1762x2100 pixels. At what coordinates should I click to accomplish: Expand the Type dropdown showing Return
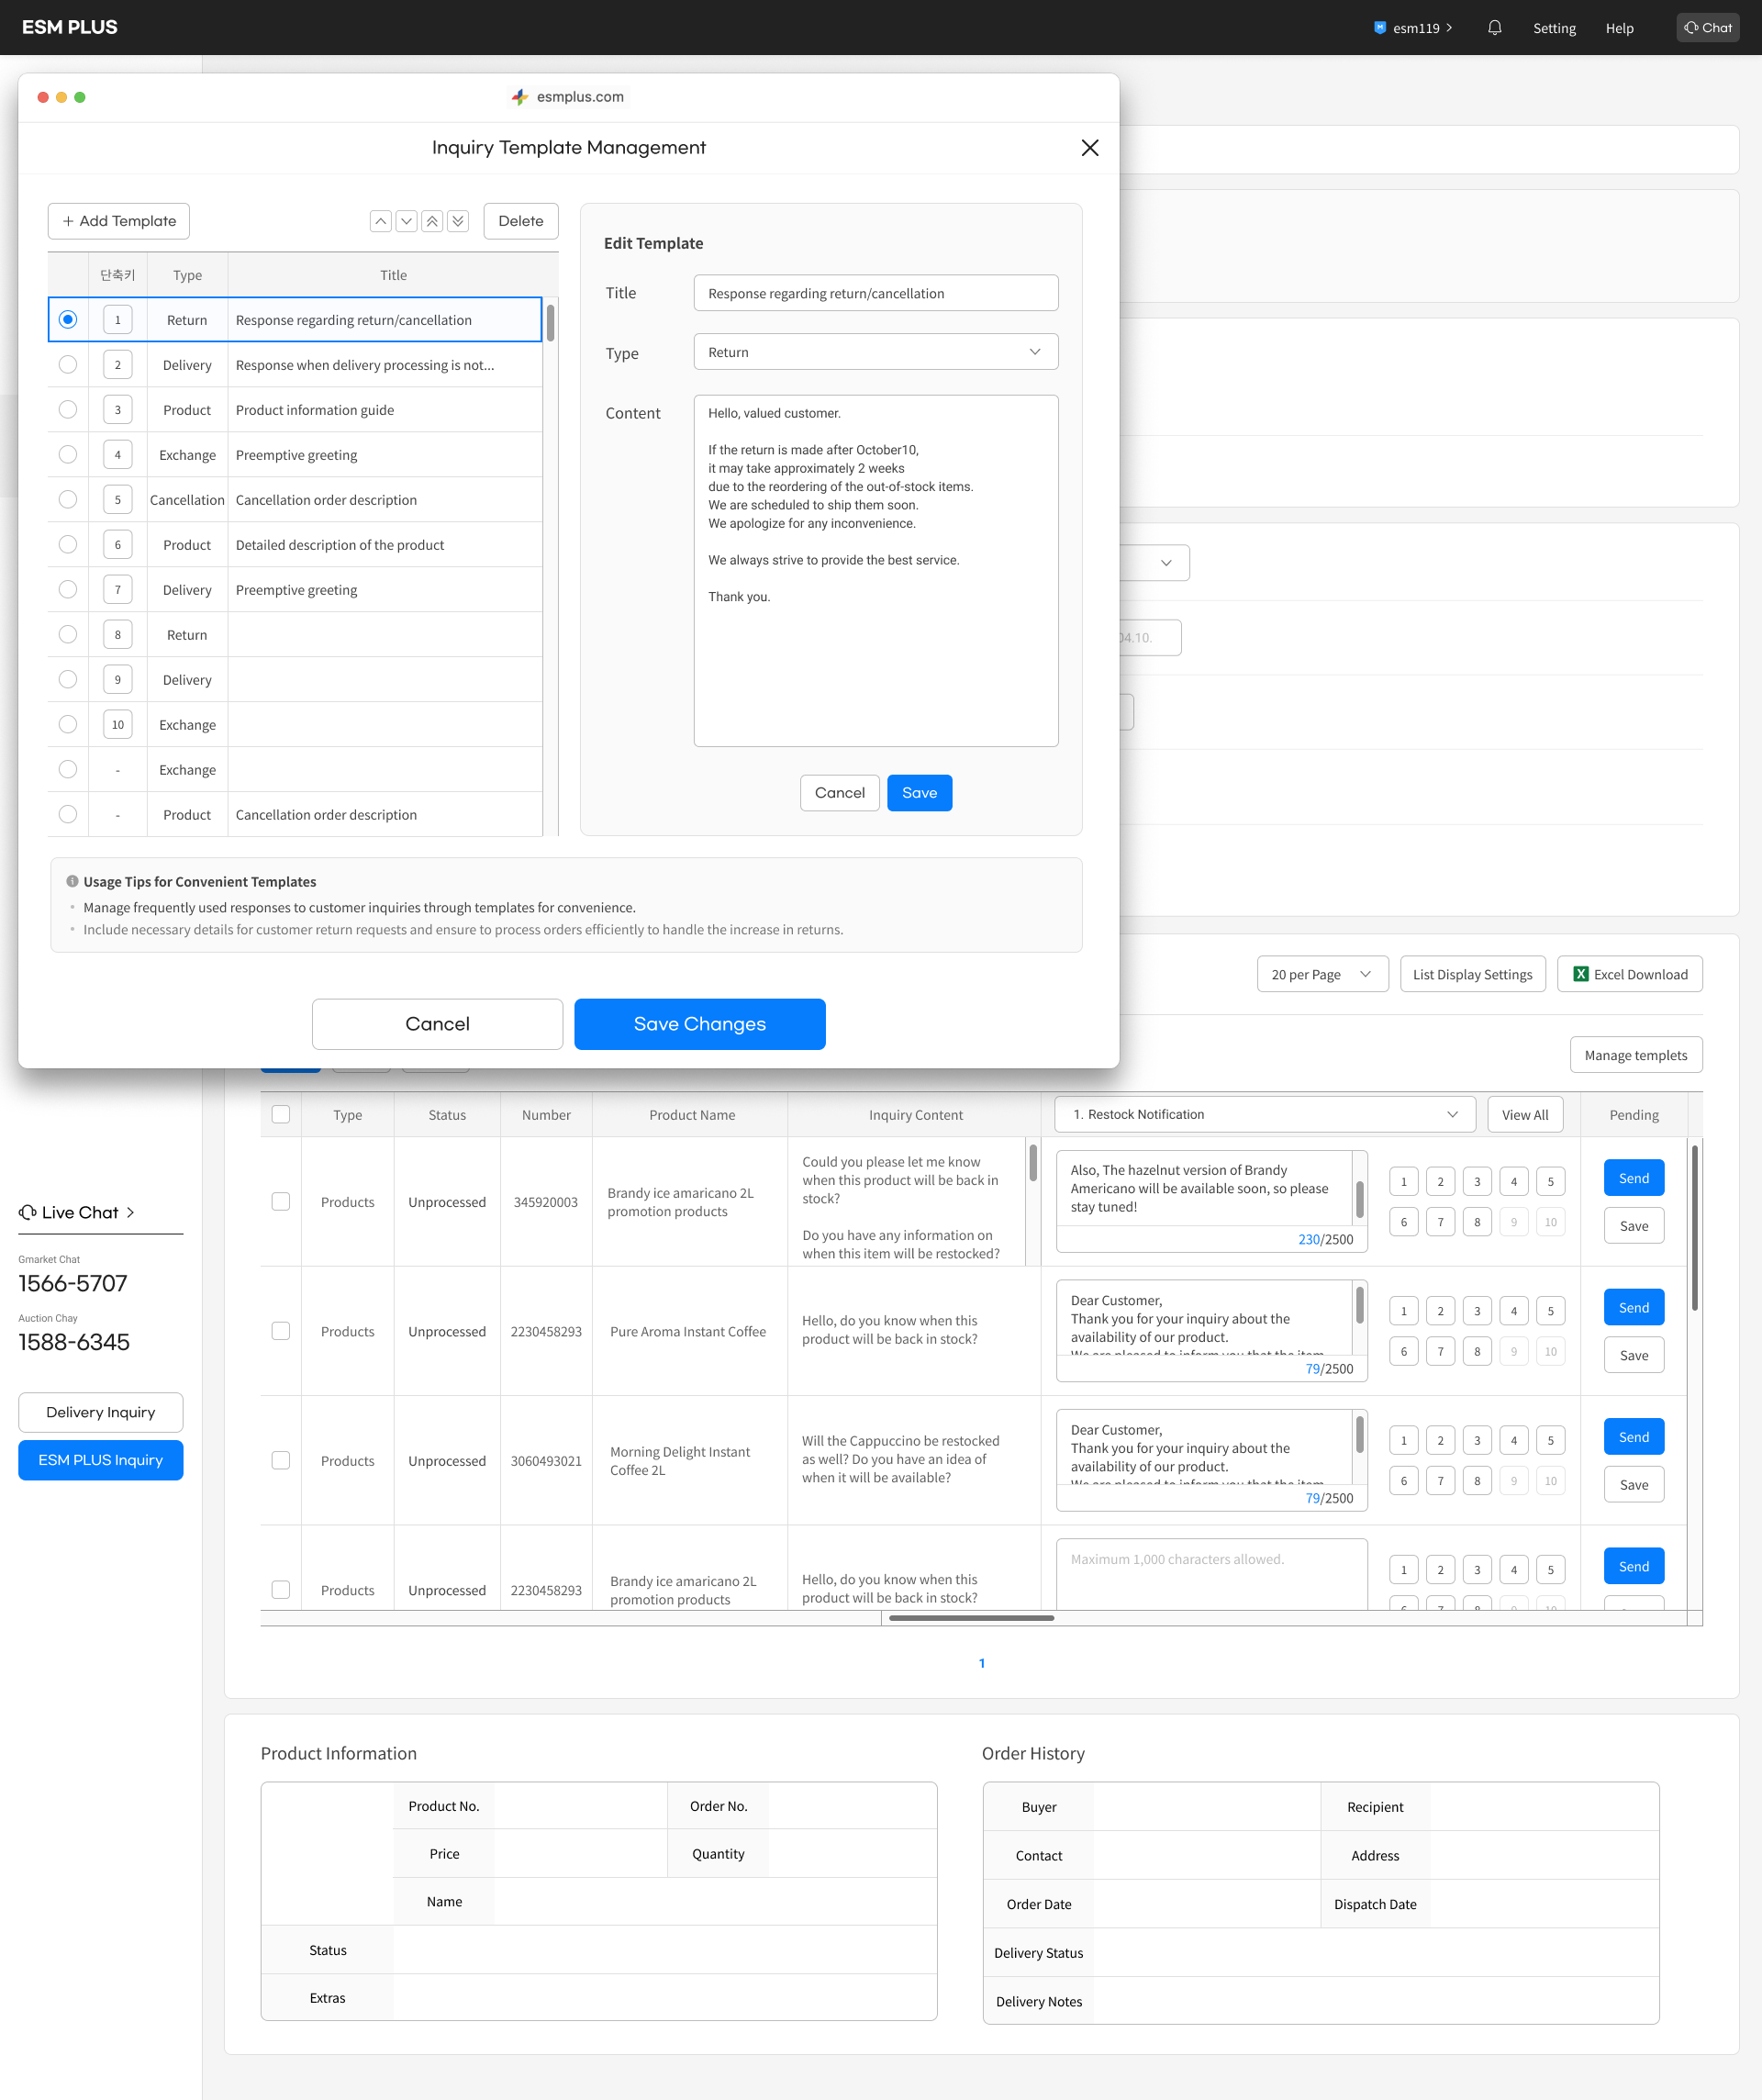[x=875, y=352]
